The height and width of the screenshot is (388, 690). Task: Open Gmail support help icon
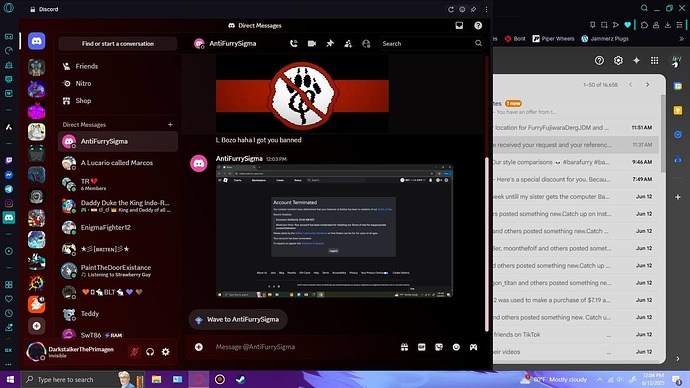[599, 60]
